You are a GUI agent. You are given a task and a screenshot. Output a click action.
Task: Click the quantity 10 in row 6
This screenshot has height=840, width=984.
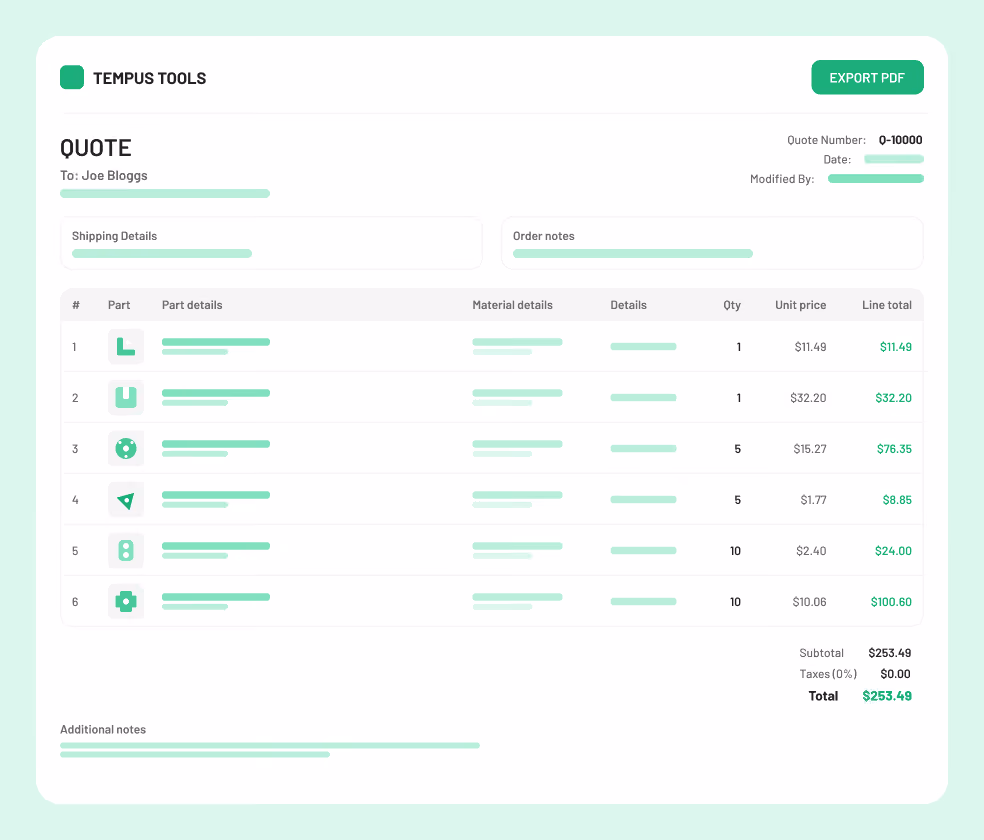click(x=735, y=602)
